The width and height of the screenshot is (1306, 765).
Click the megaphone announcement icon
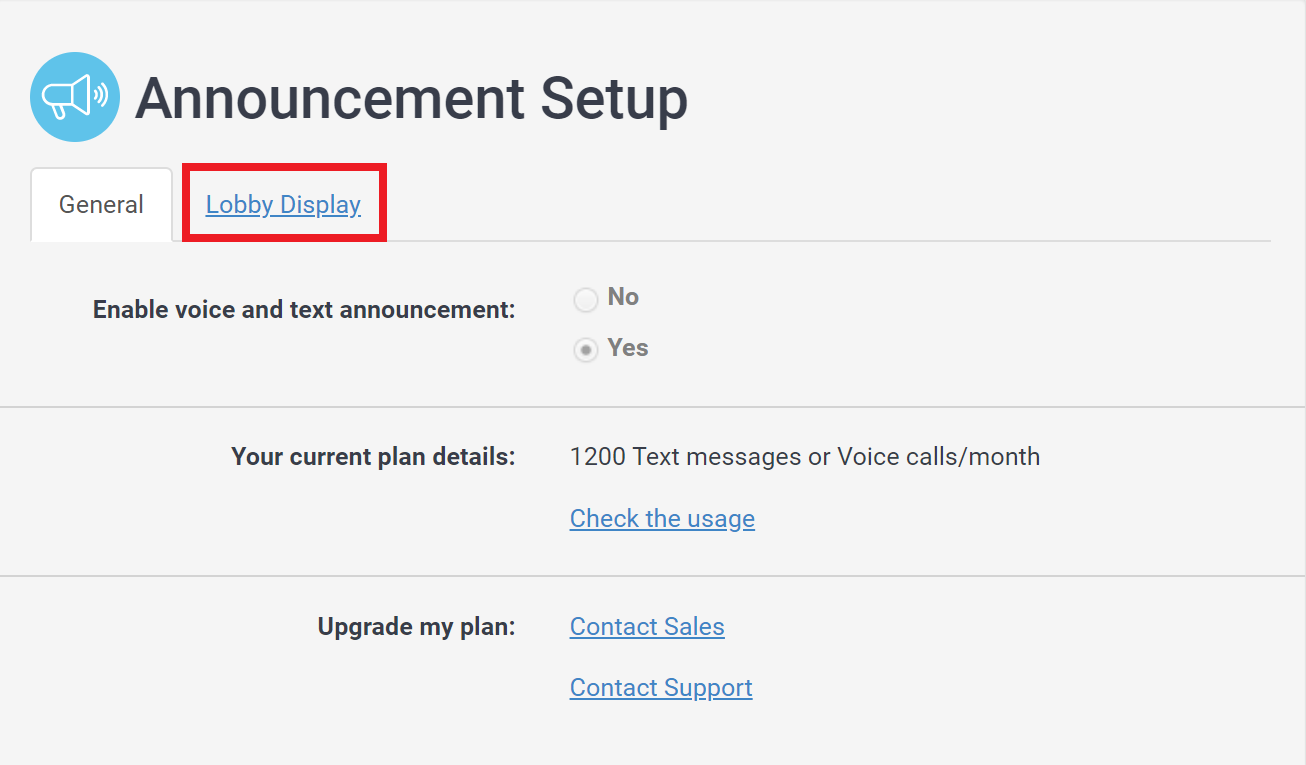point(74,97)
